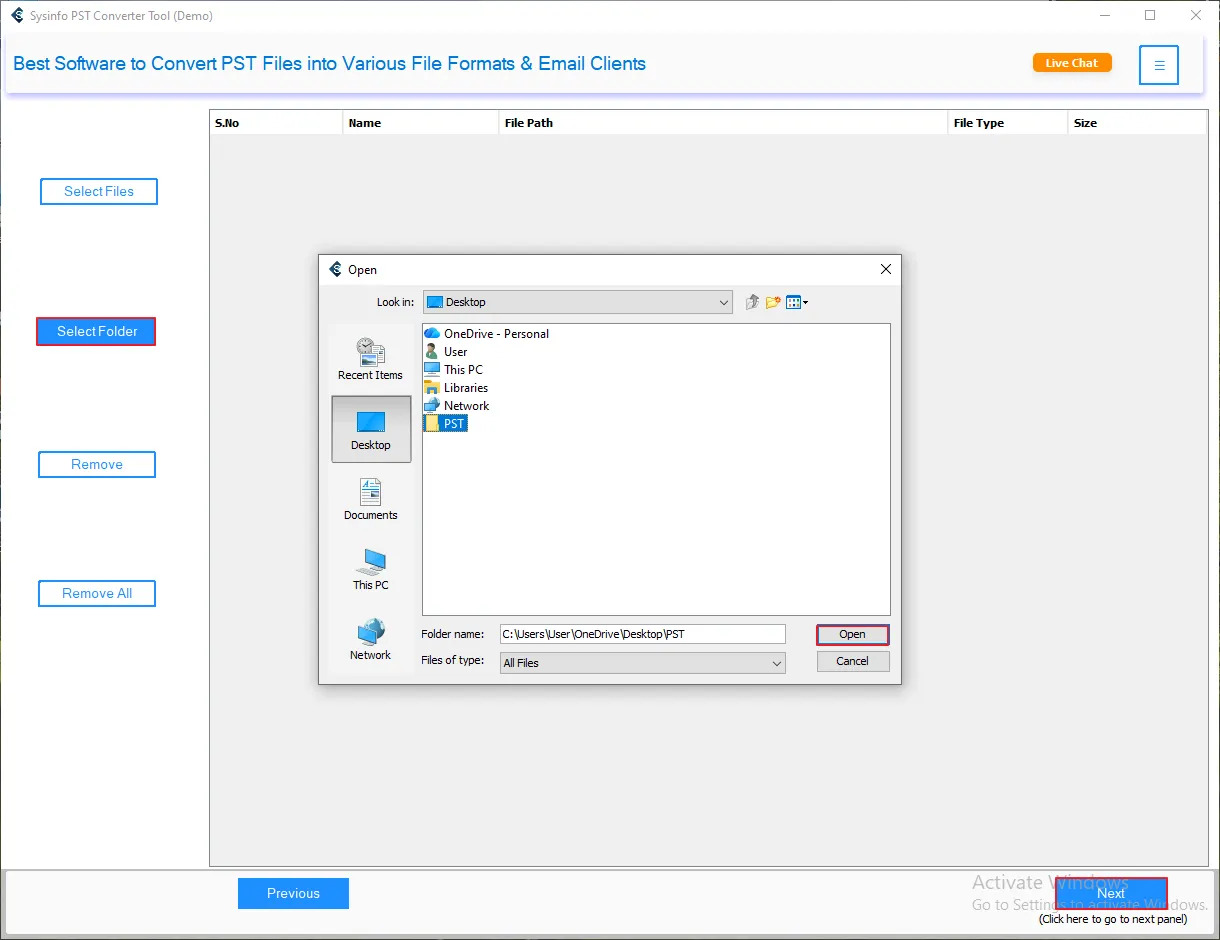This screenshot has height=940, width=1220.
Task: Click the Open dialog title logo icon
Action: coord(335,269)
